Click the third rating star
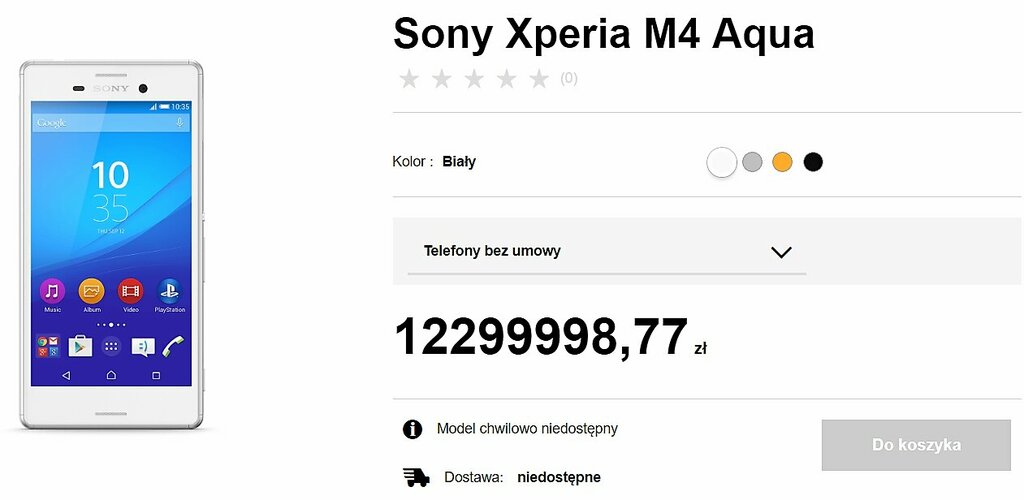 pos(474,79)
